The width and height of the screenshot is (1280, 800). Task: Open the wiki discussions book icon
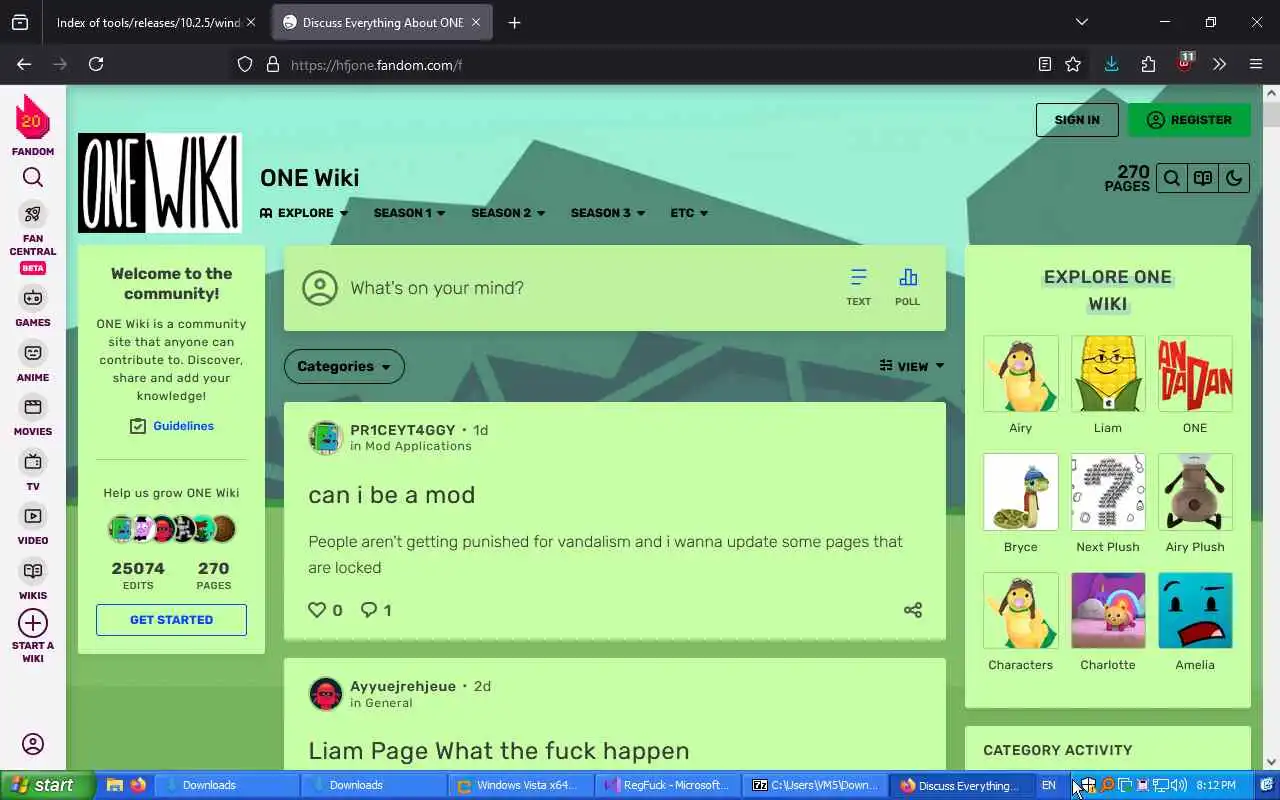[1203, 178]
